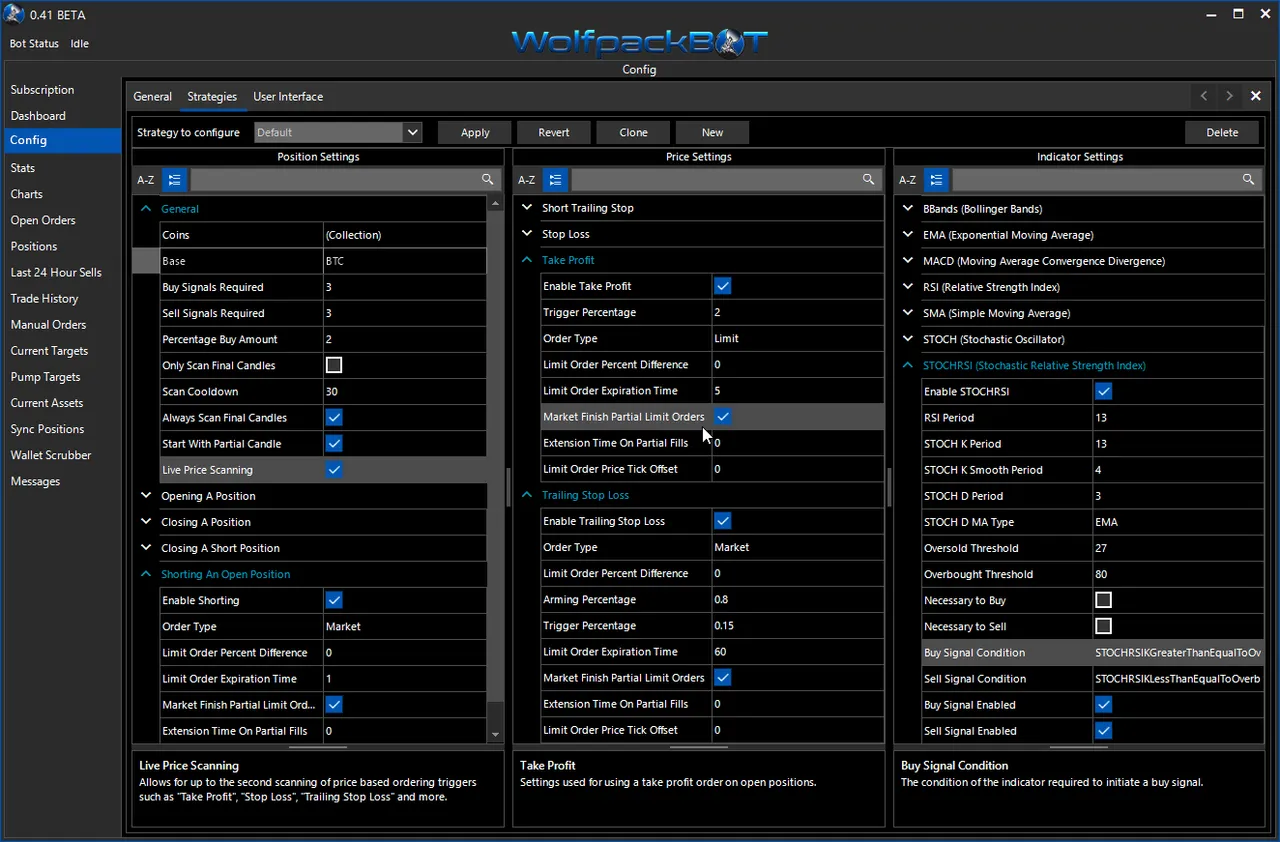Image resolution: width=1280 pixels, height=842 pixels.
Task: Expand MACD indicator section
Action: (x=908, y=261)
